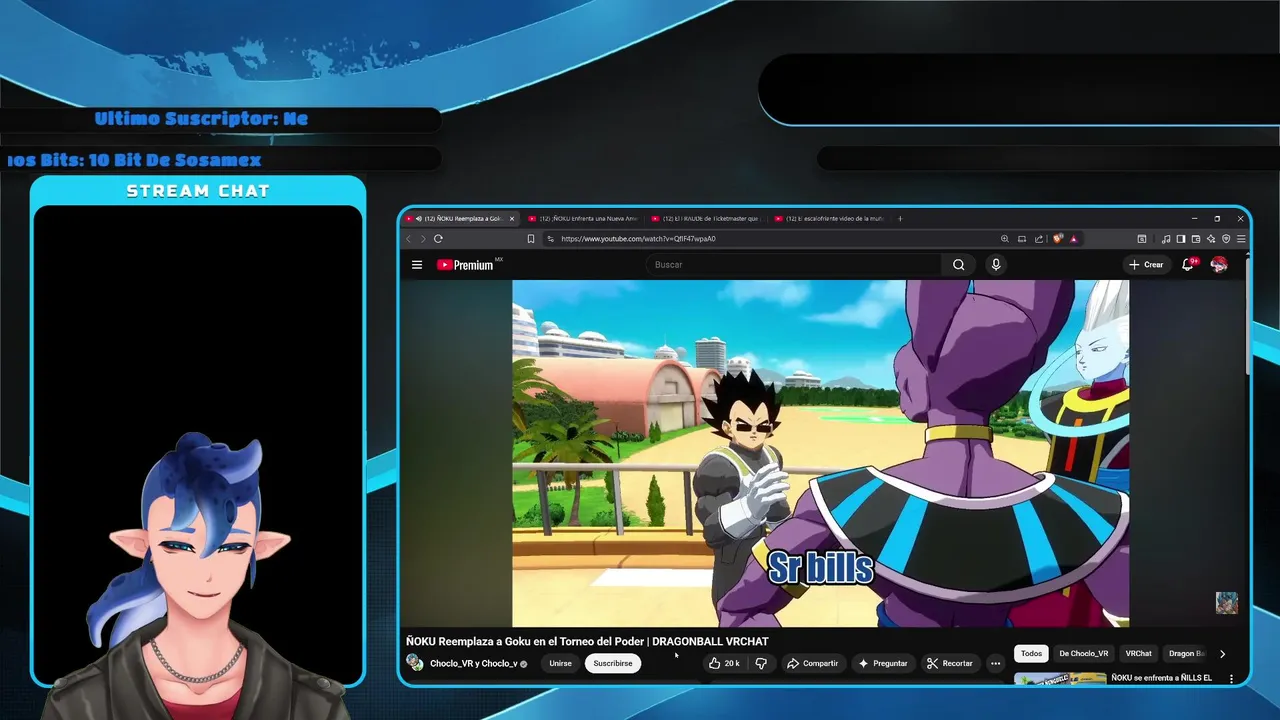Open the account avatar menu

click(x=1219, y=264)
